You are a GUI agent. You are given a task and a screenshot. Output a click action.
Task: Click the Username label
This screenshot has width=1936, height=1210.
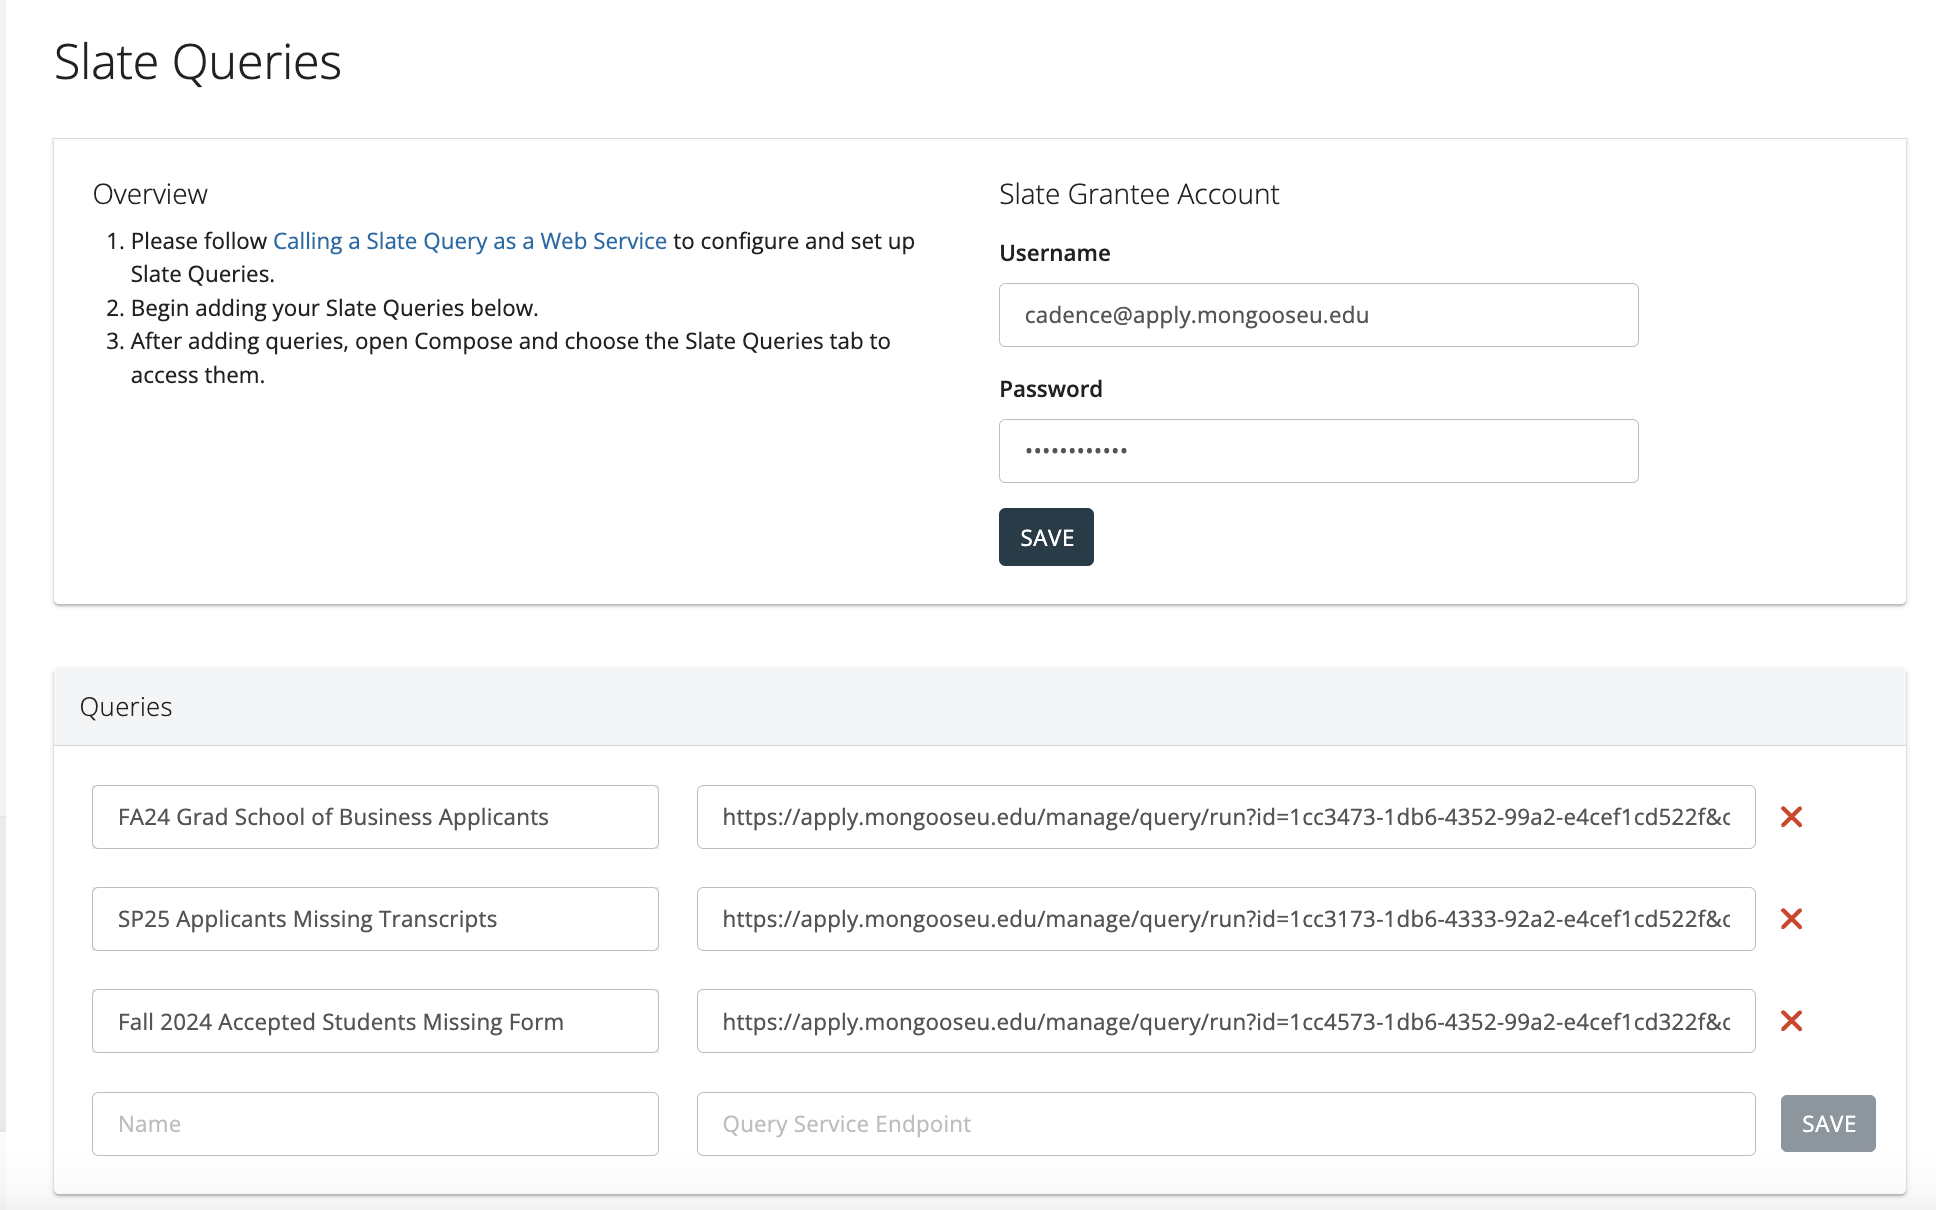pos(1054,253)
